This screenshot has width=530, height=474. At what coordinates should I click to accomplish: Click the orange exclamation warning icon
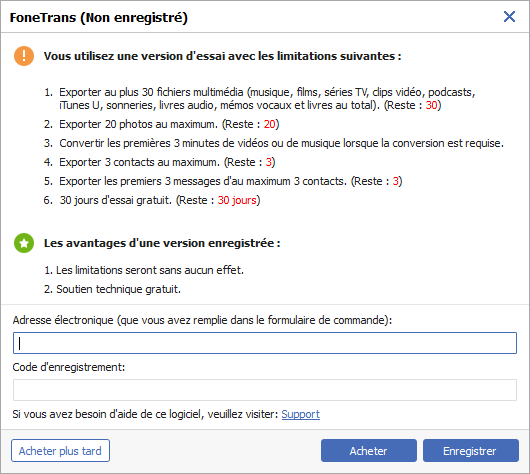click(x=24, y=56)
